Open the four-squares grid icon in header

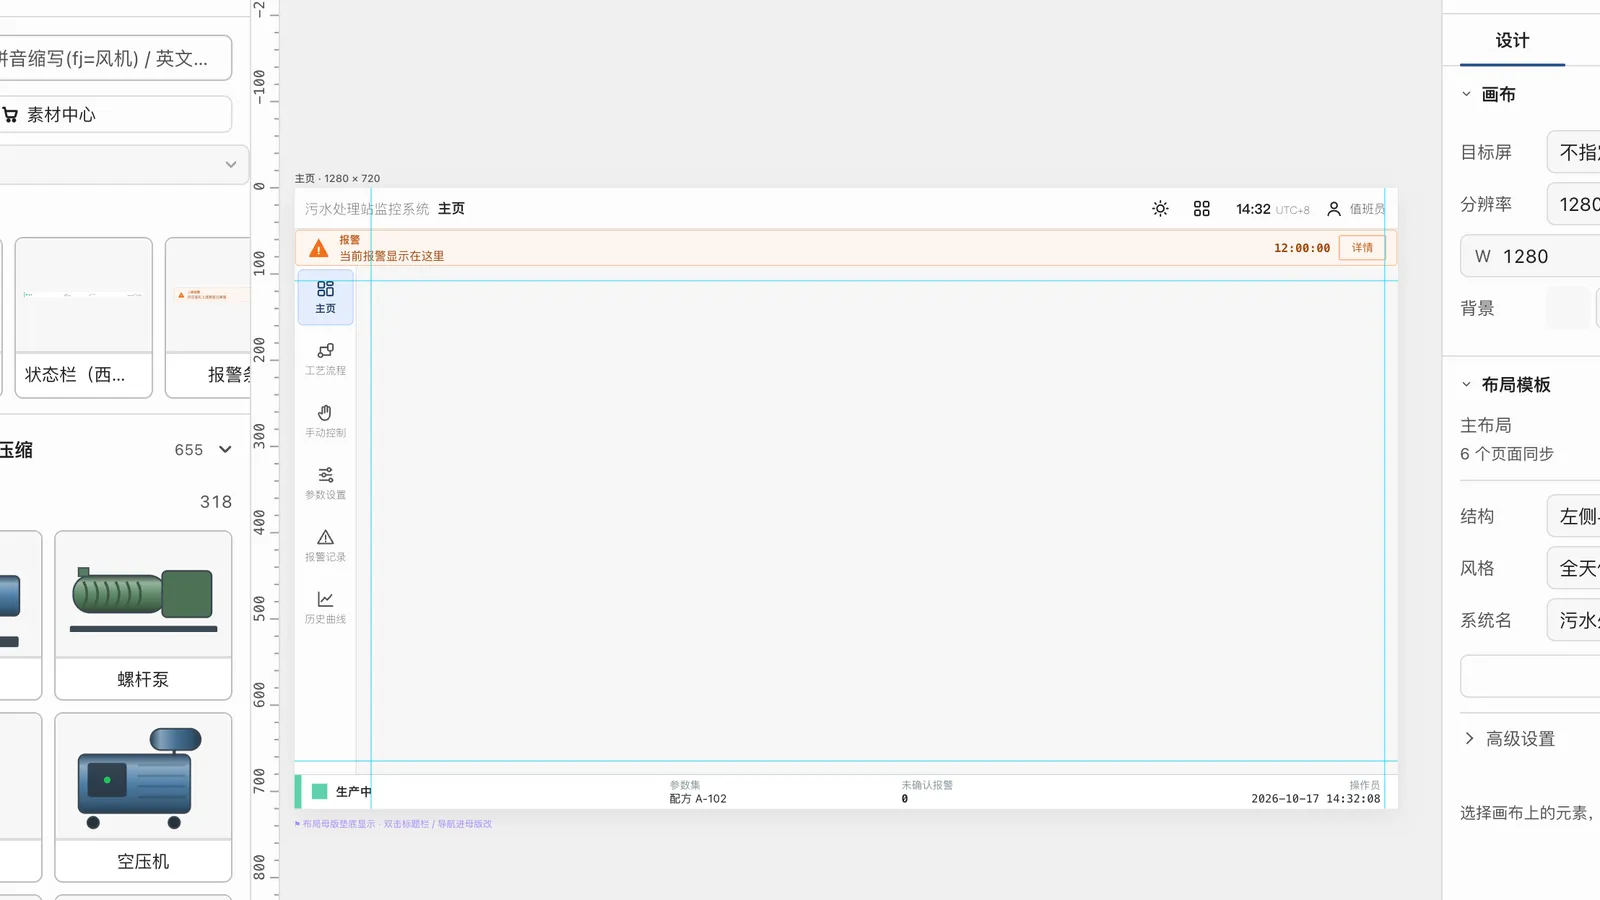1202,209
